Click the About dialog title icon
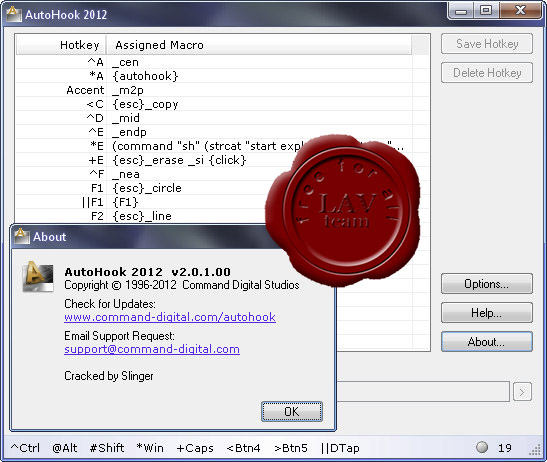 (x=22, y=236)
